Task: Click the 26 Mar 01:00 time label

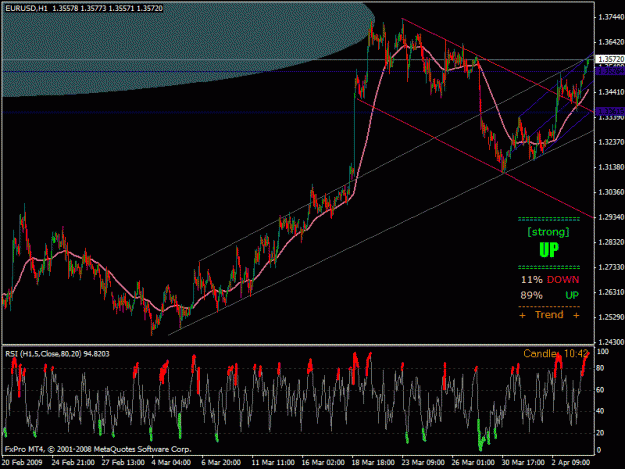Action: click(x=473, y=463)
